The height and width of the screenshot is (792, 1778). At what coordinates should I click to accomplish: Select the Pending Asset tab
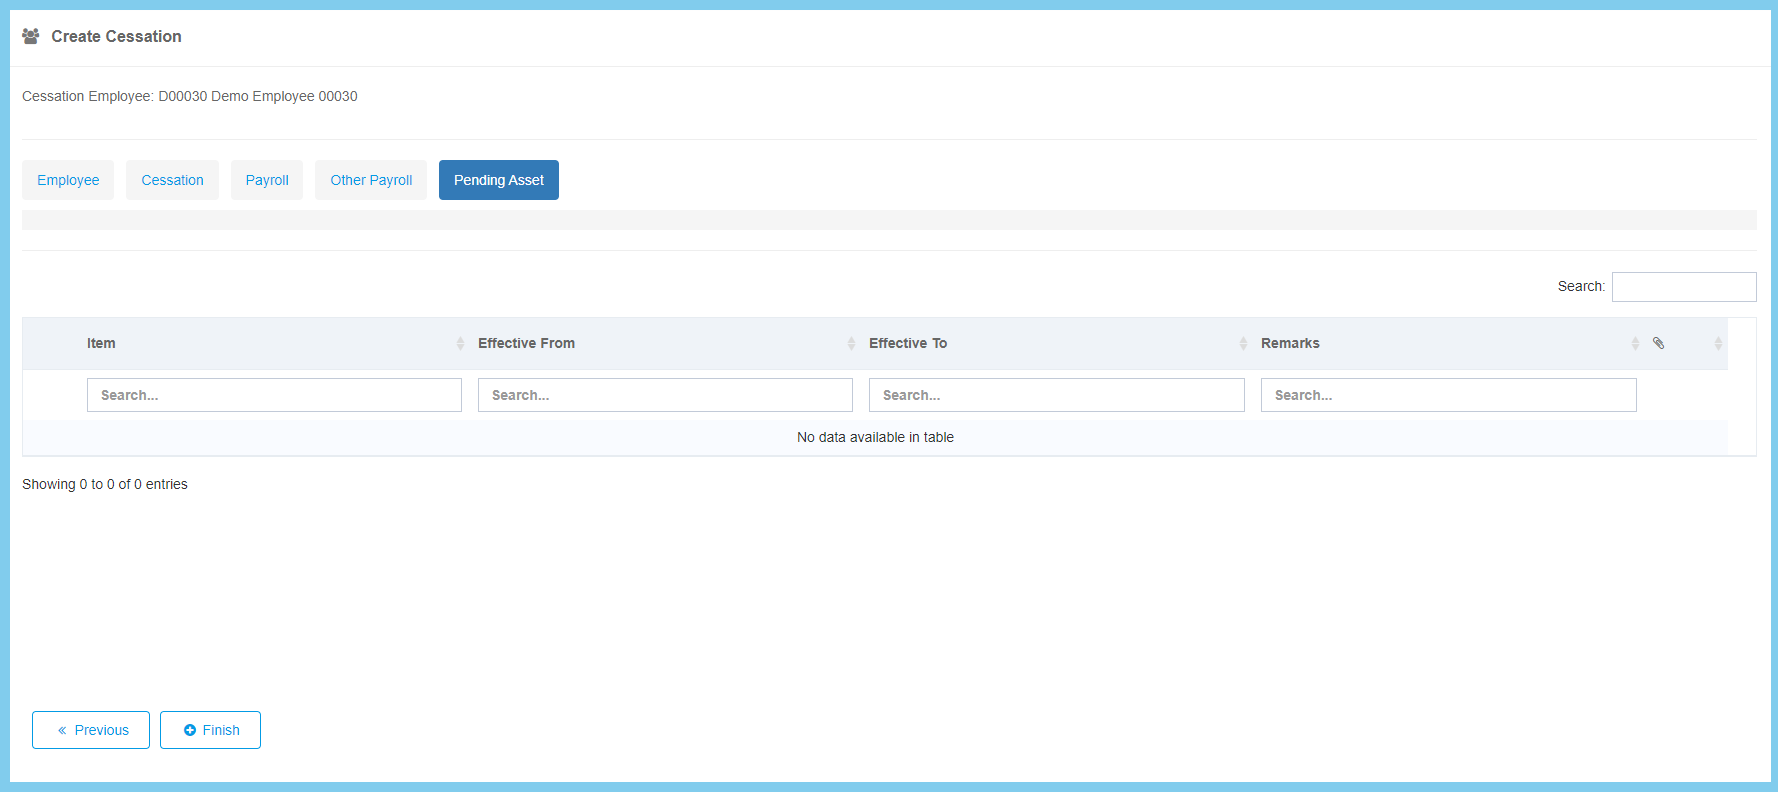499,180
